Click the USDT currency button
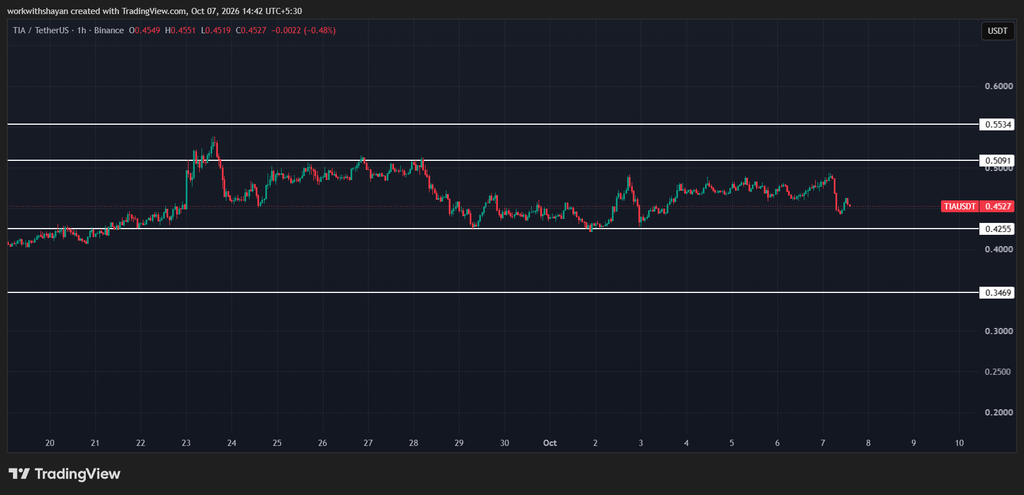 click(998, 31)
